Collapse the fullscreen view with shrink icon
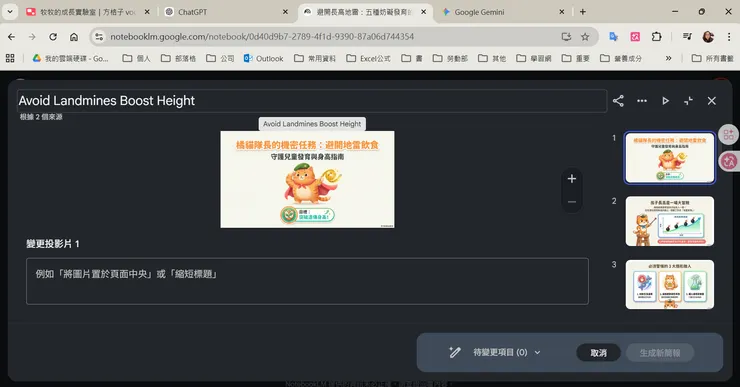 point(688,101)
